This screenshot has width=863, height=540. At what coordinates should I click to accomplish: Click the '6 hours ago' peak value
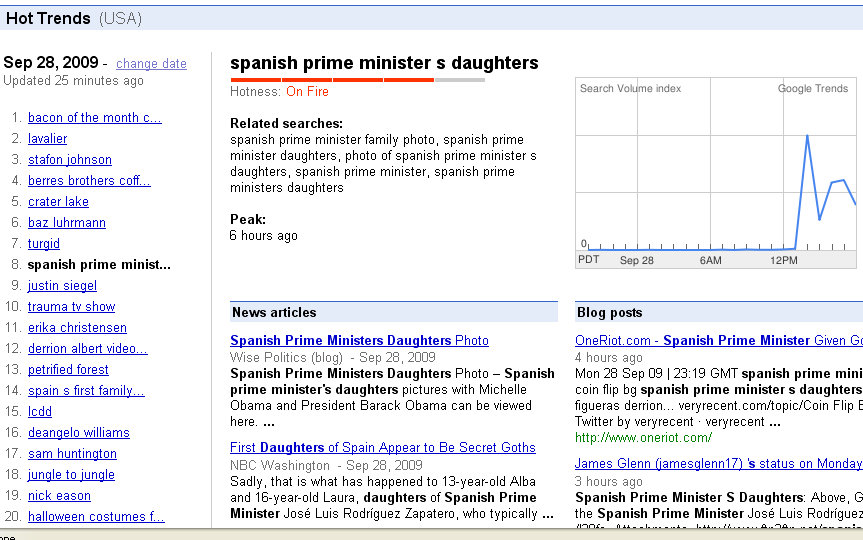click(x=264, y=236)
